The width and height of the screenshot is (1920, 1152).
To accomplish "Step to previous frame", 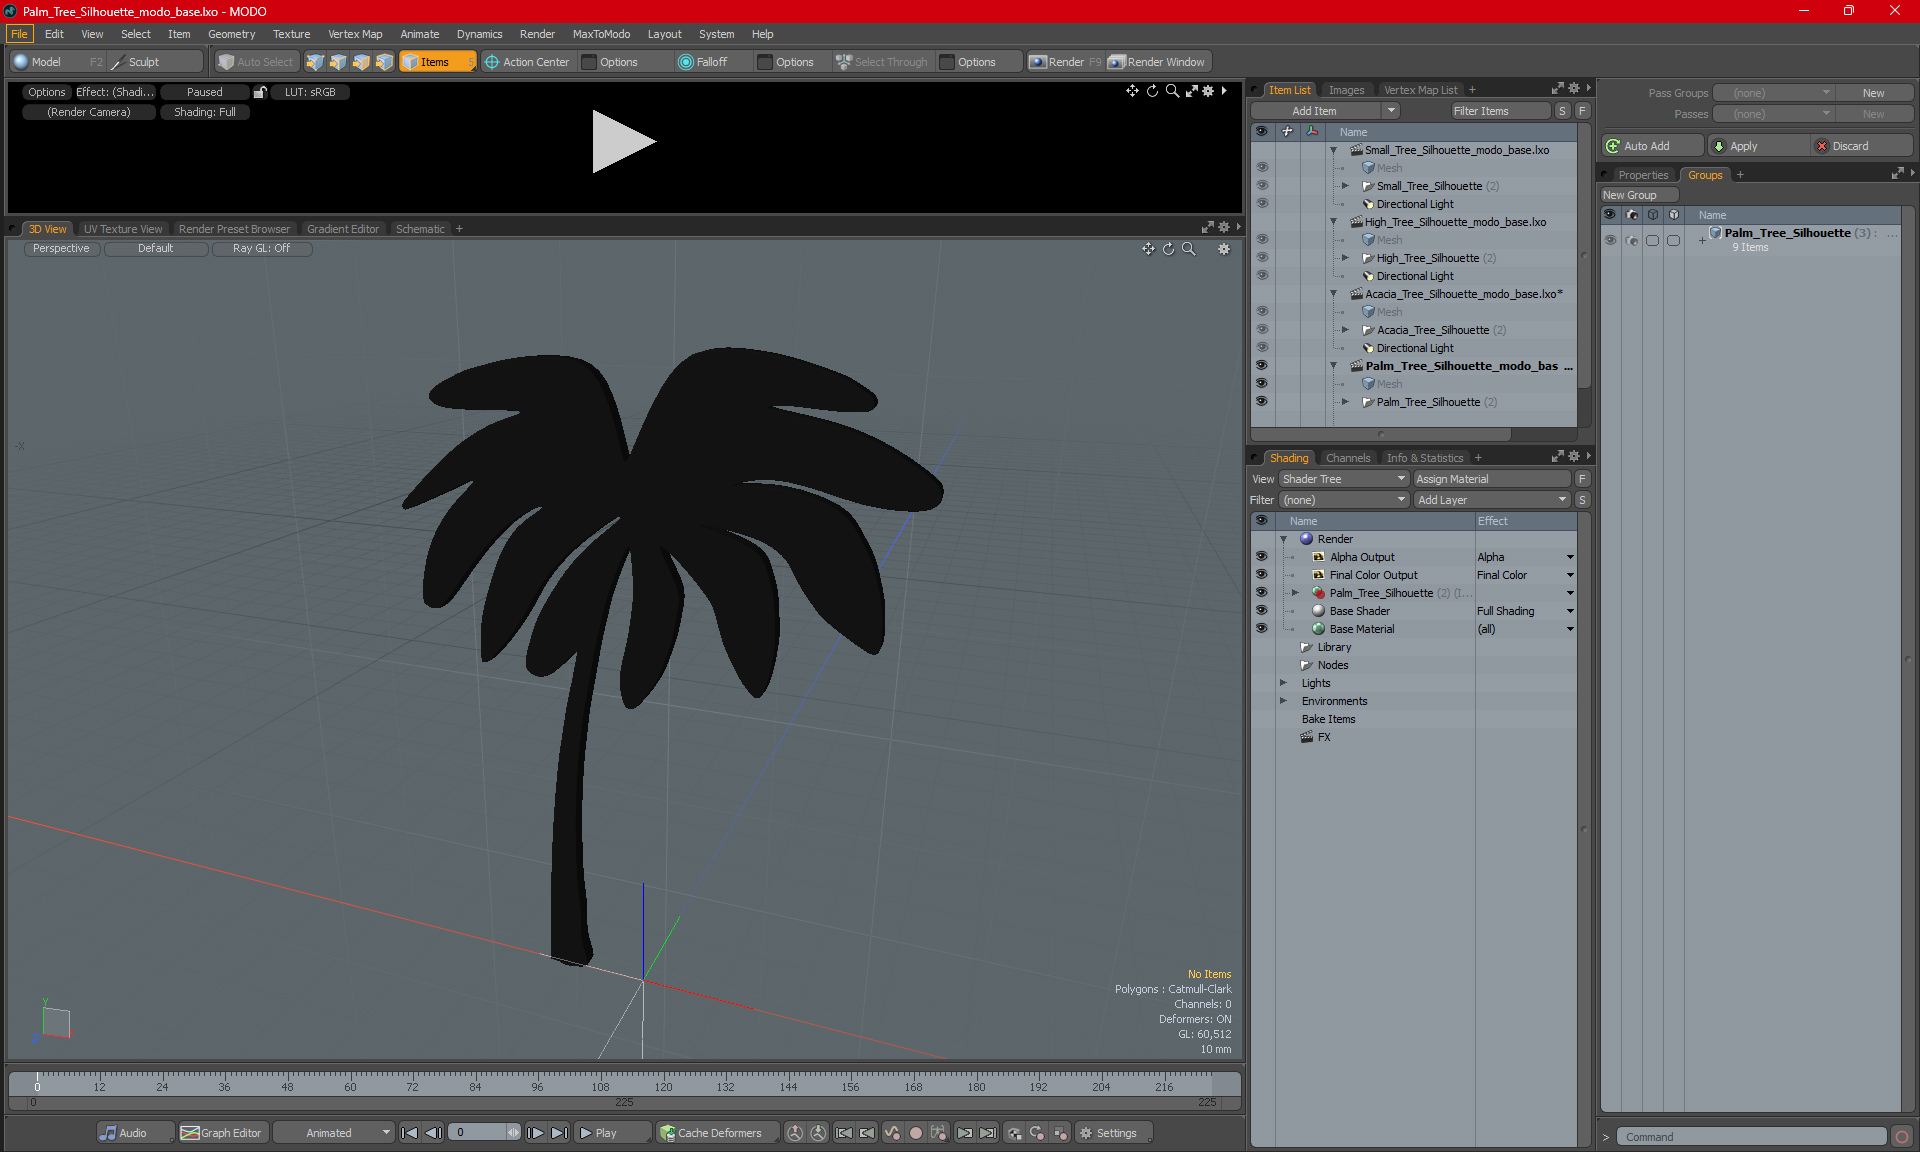I will pyautogui.click(x=433, y=1133).
